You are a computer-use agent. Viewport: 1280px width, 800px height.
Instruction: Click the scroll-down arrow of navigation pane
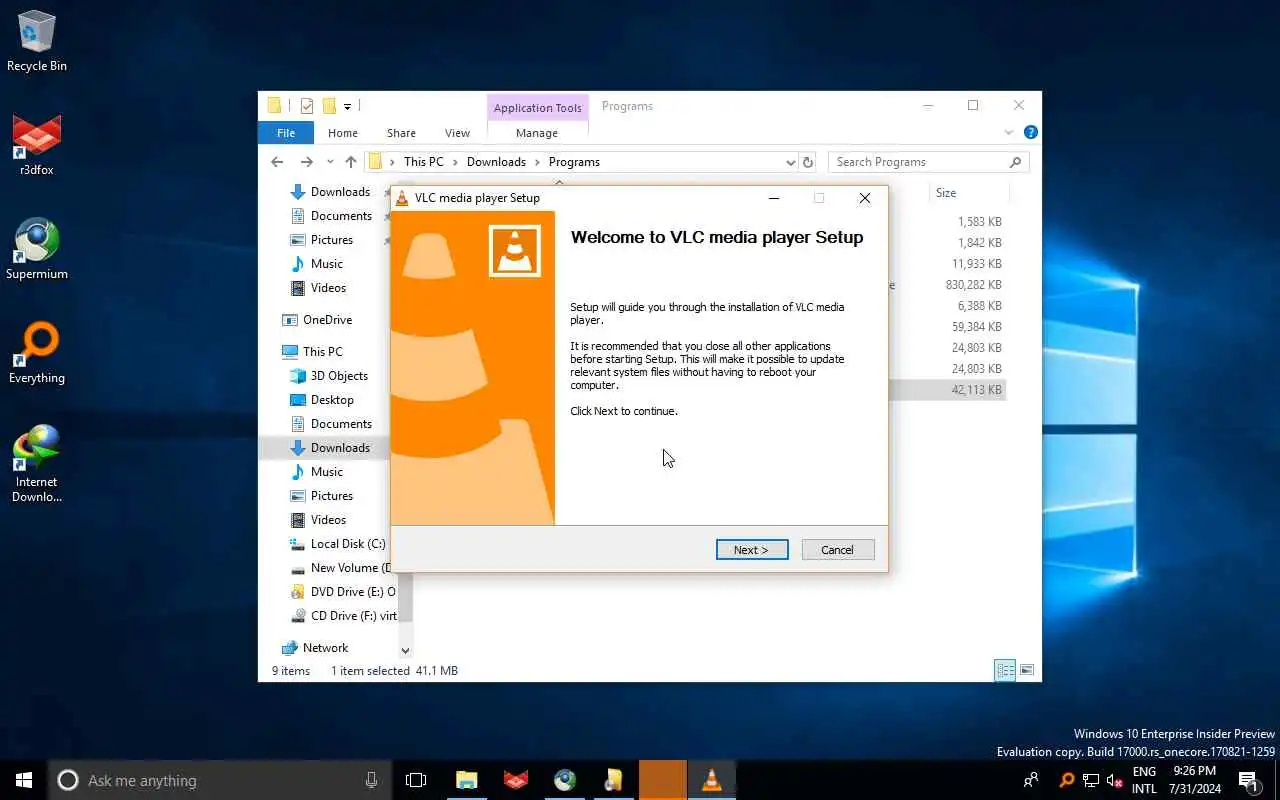pyautogui.click(x=405, y=651)
